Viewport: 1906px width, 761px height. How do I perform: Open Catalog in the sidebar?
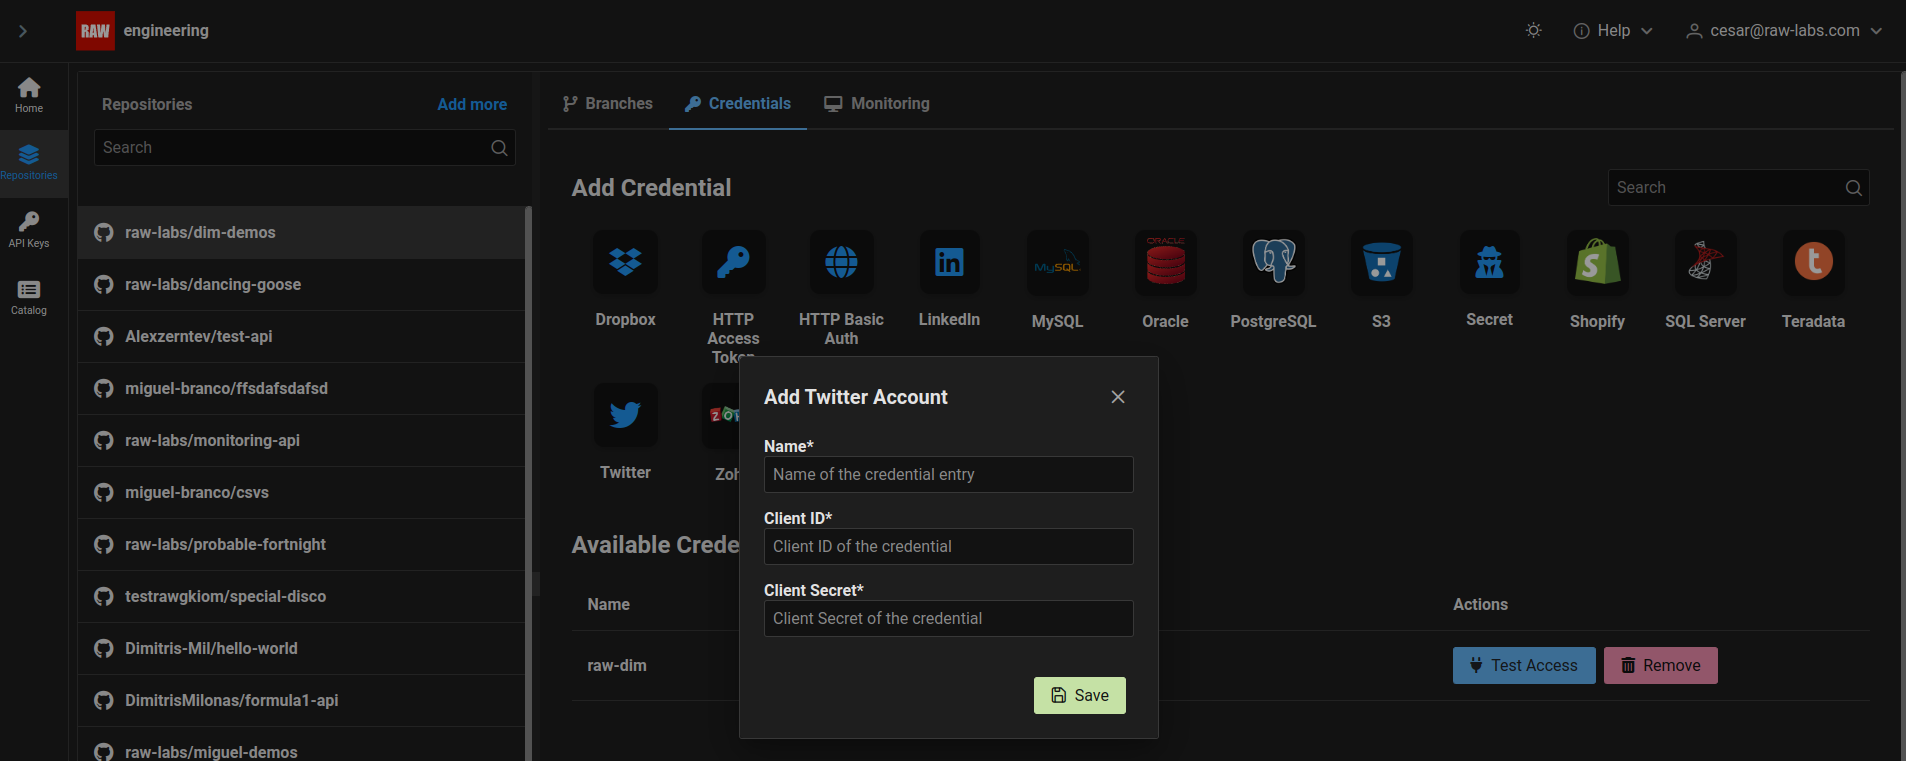coord(29,297)
